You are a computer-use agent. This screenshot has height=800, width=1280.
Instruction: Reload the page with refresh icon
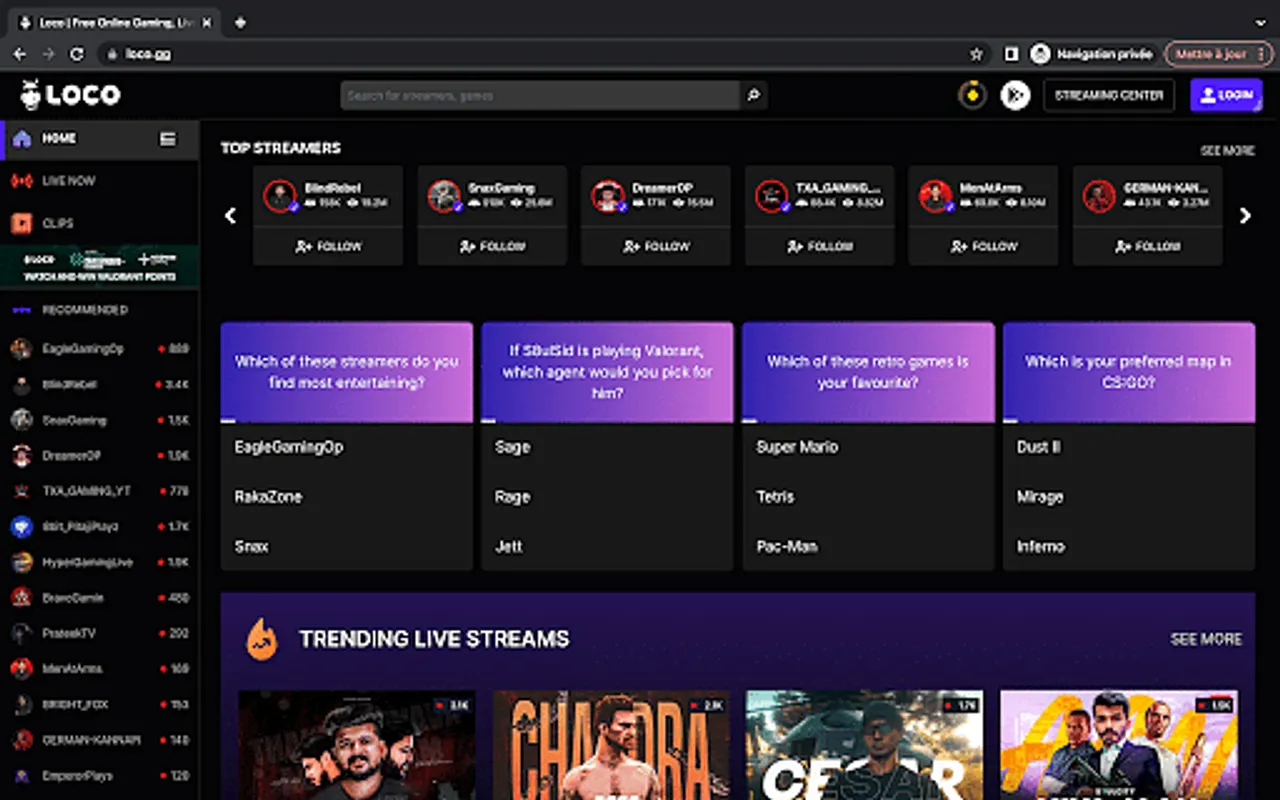77,54
